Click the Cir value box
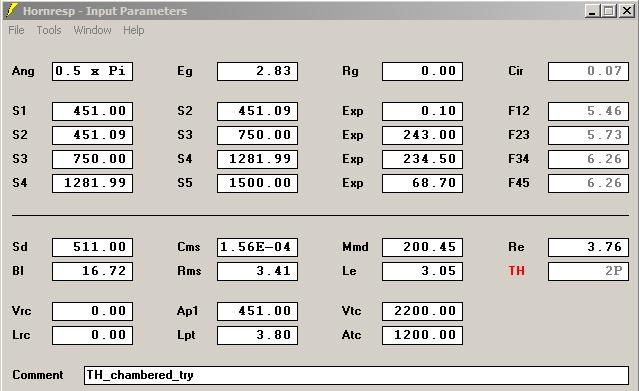639x391 pixels. coord(588,71)
